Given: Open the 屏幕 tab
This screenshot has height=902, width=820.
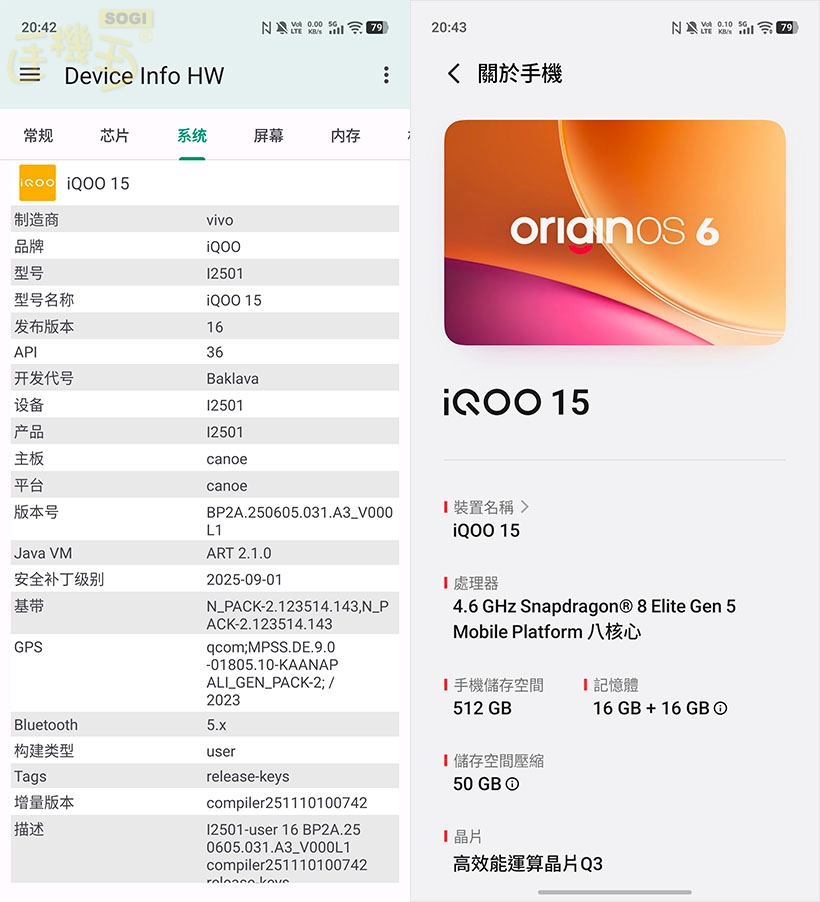Looking at the screenshot, I should [268, 136].
